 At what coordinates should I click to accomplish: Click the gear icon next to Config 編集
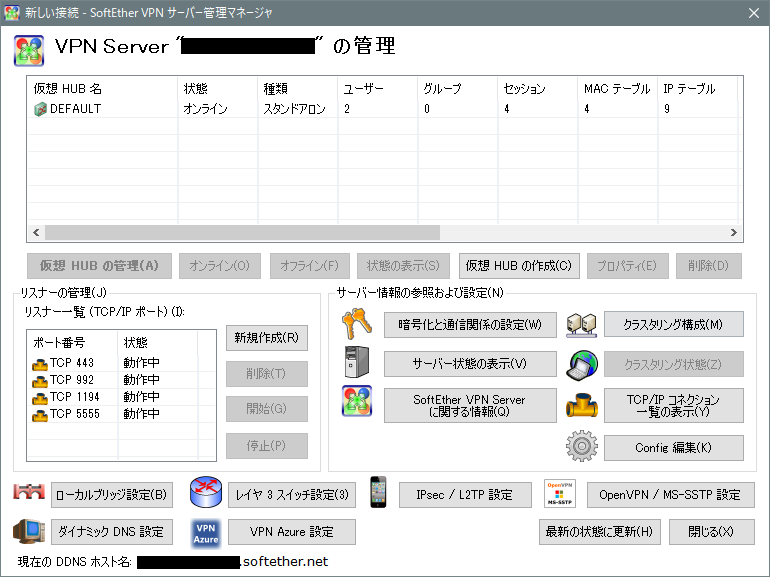click(582, 446)
